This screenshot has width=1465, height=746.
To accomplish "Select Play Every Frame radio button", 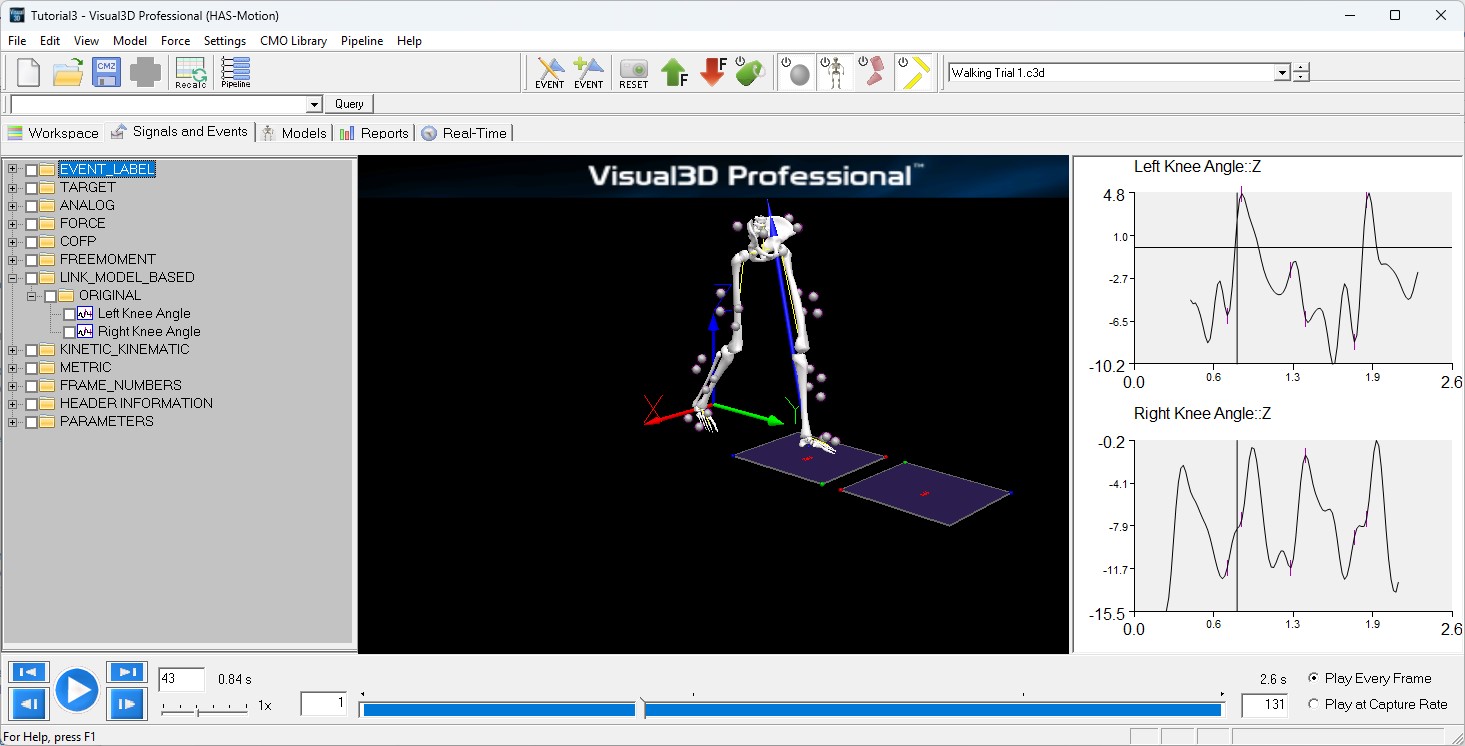I will (1314, 678).
